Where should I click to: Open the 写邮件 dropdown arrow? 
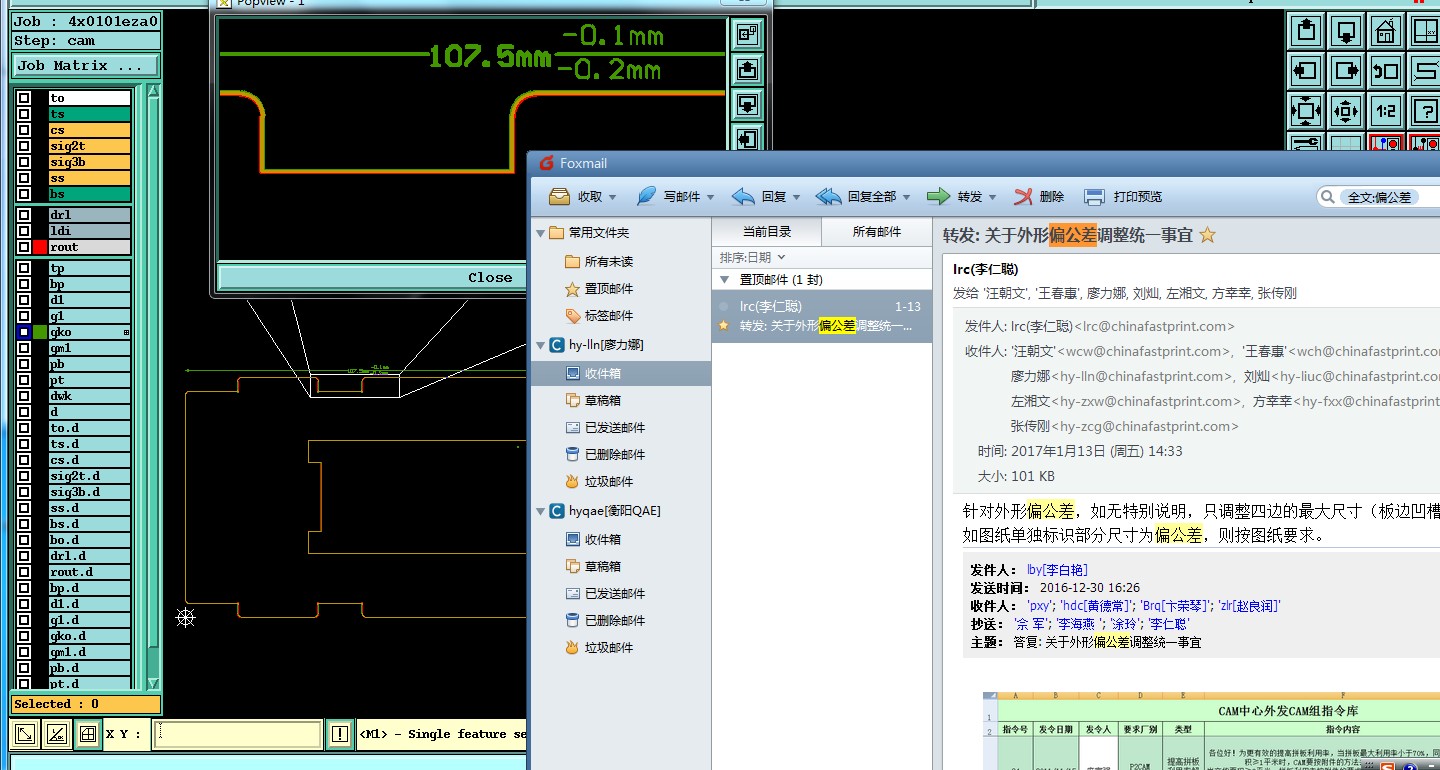[x=710, y=198]
